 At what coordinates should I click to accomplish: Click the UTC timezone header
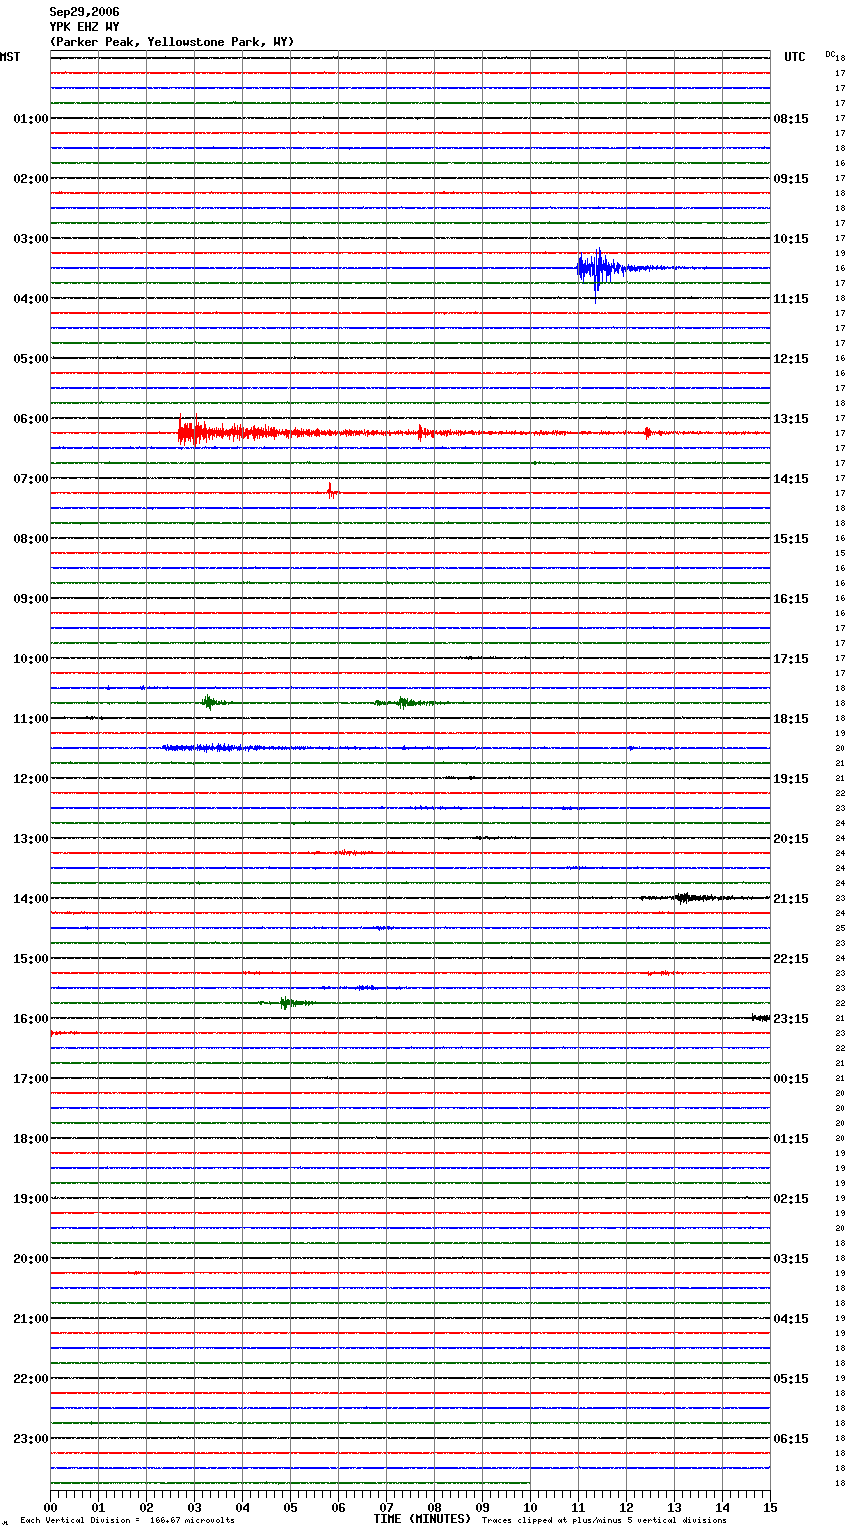[x=795, y=57]
